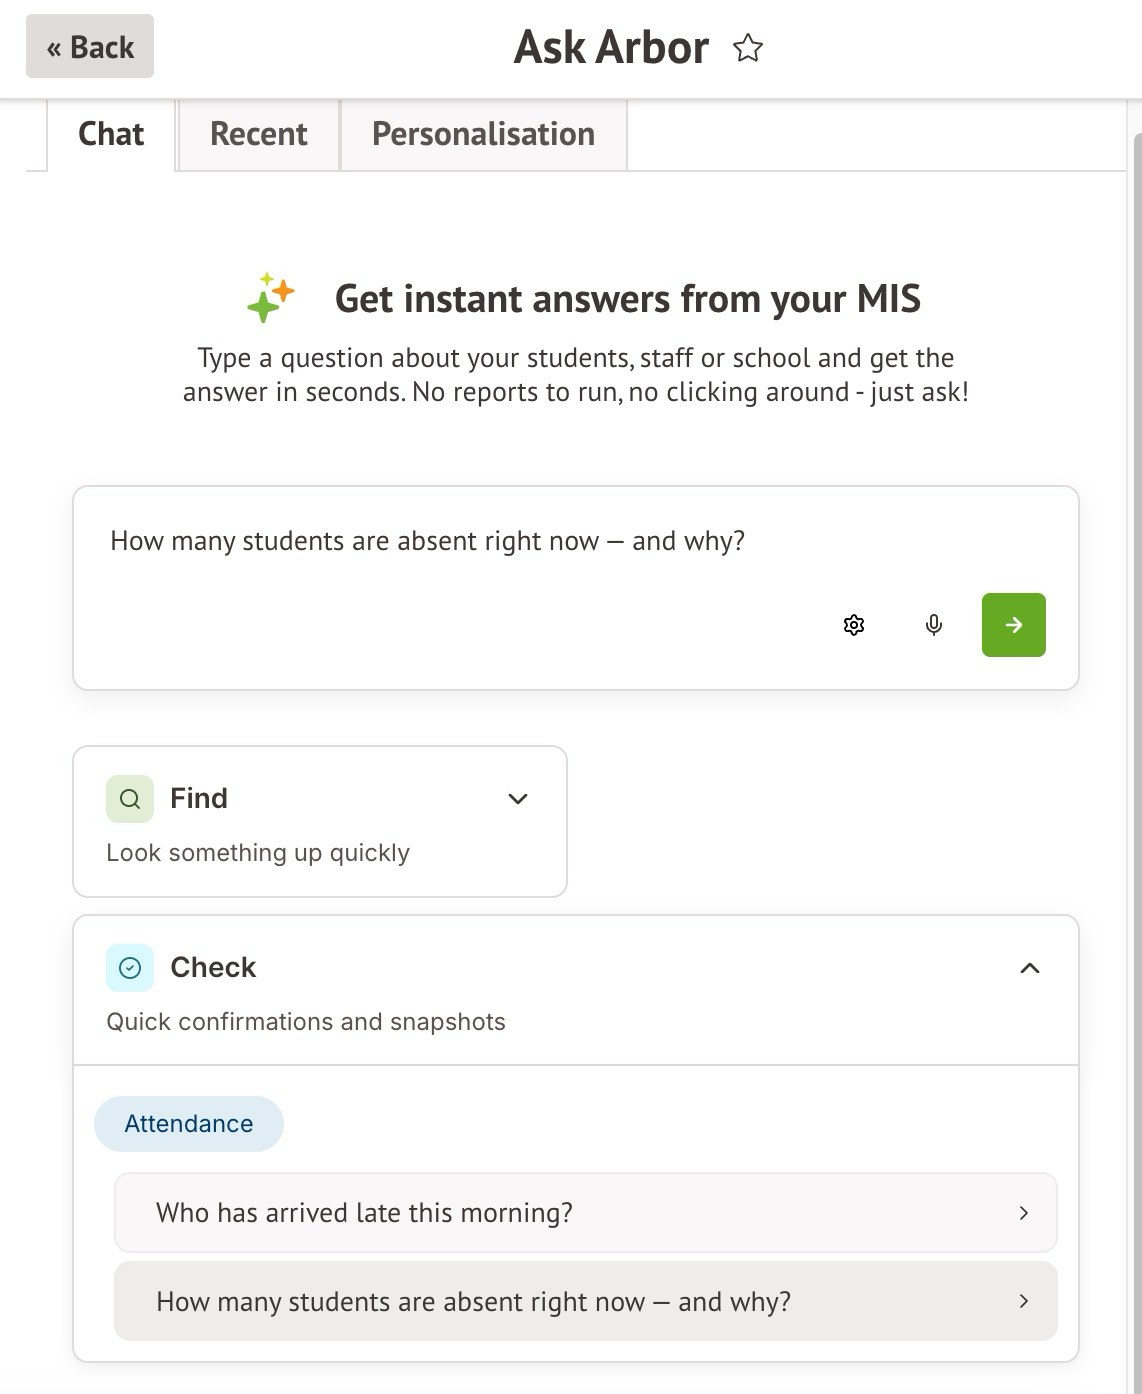Click arrow beside the absent students suggestion
The height and width of the screenshot is (1394, 1142).
(1023, 1301)
